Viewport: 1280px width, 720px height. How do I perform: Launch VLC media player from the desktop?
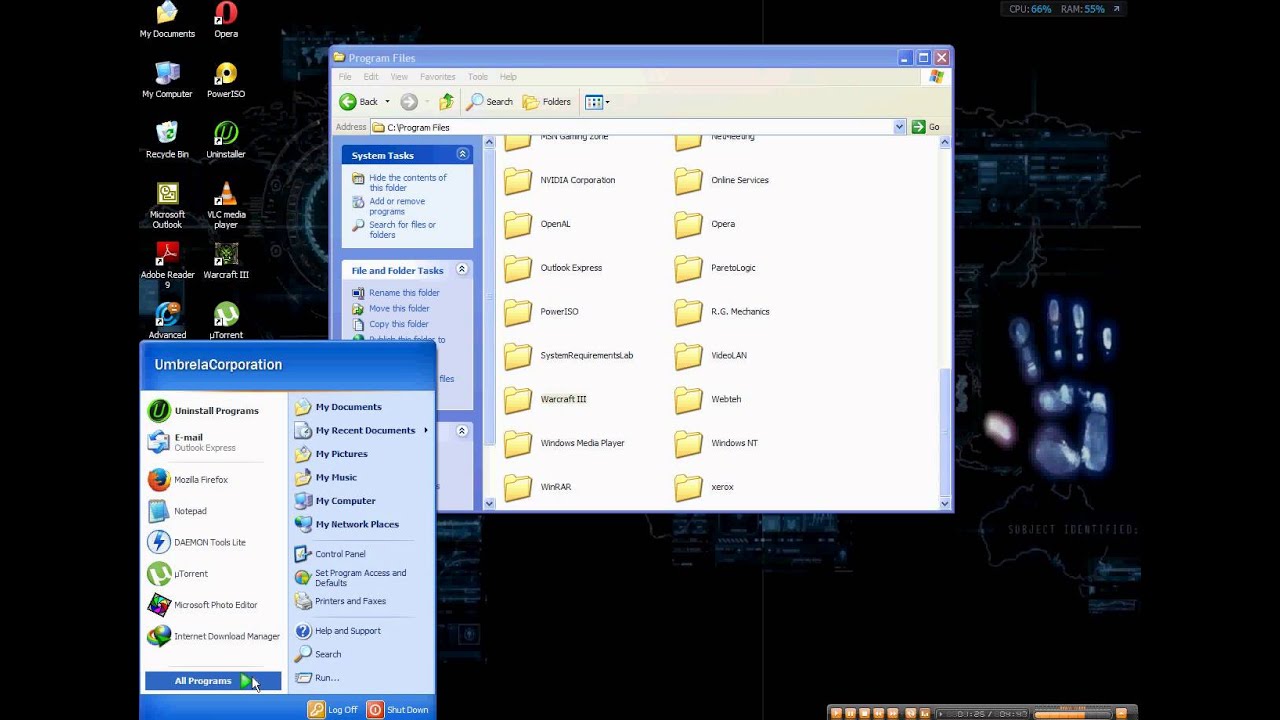pos(226,205)
